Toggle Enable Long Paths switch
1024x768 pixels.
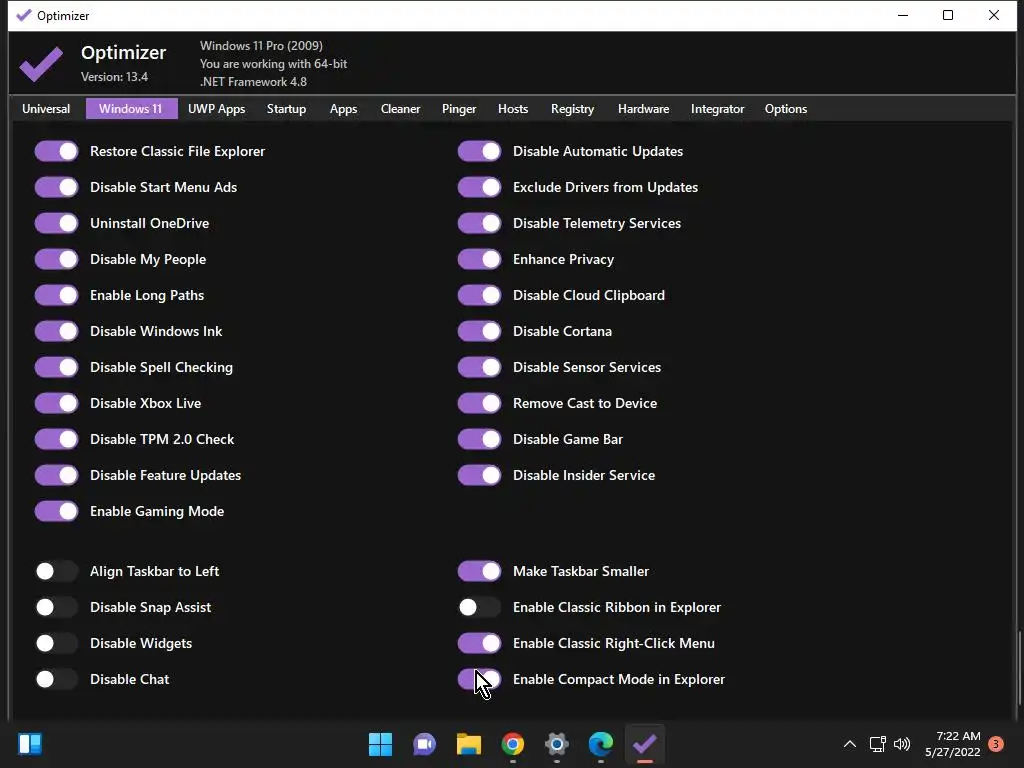pyautogui.click(x=57, y=295)
